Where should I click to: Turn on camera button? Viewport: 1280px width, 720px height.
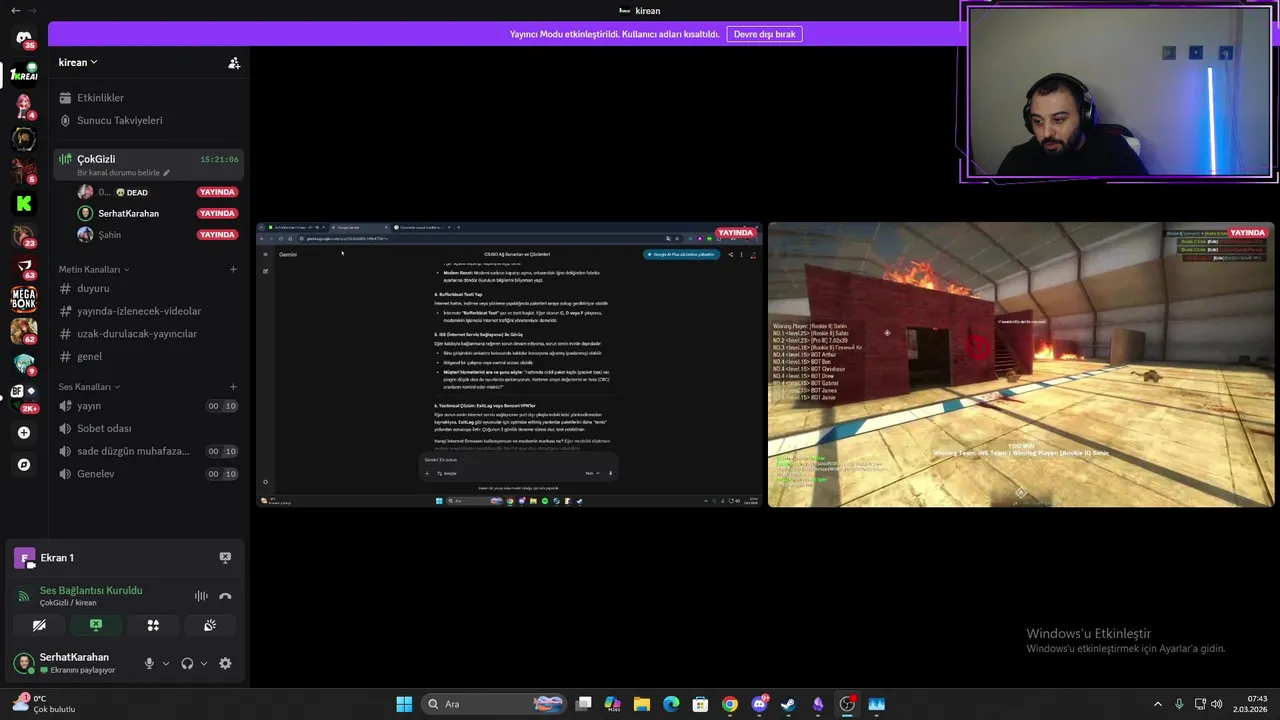point(39,625)
